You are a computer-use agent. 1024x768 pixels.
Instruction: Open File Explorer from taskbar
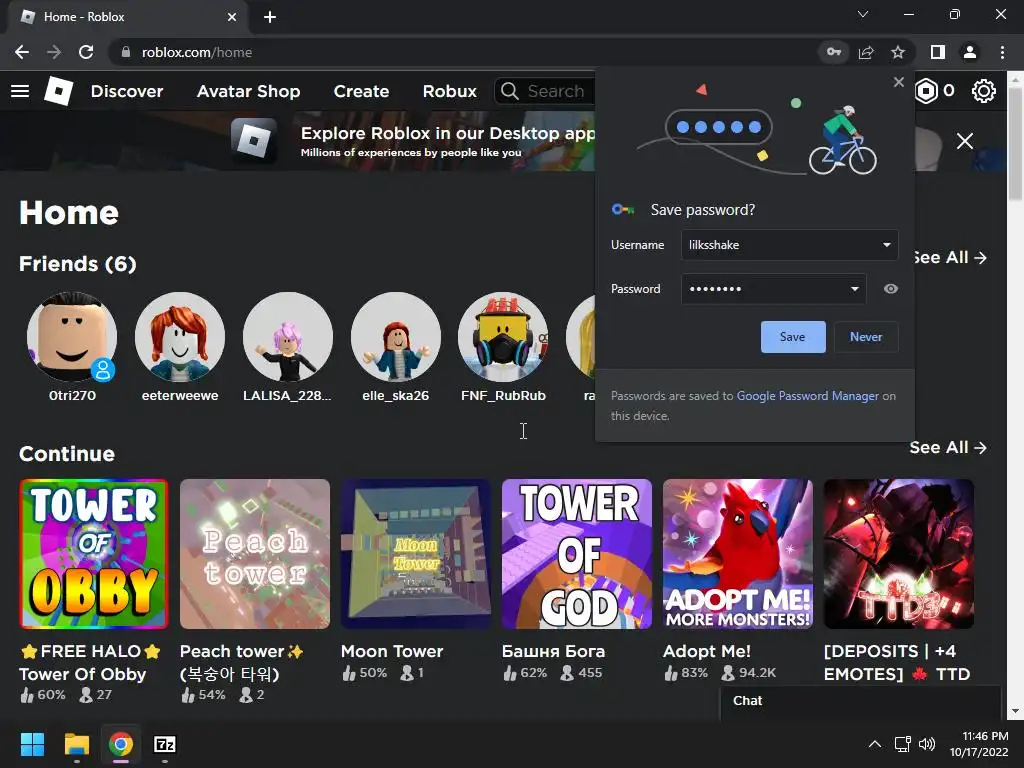pos(76,744)
